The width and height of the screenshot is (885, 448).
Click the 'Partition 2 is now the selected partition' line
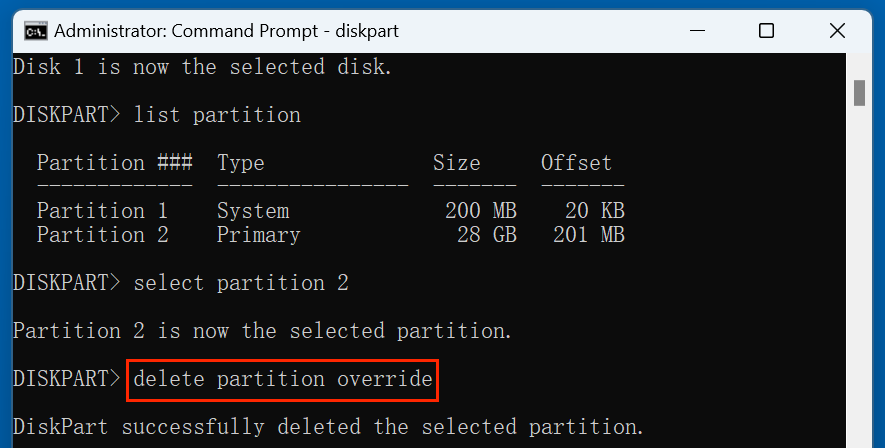pos(262,331)
